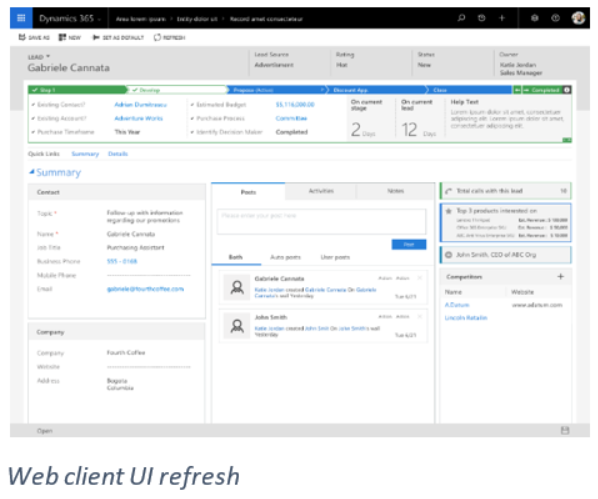598x499 pixels.
Task: Open Adrian Dumitrascu contact link
Action: pyautogui.click(x=140, y=105)
